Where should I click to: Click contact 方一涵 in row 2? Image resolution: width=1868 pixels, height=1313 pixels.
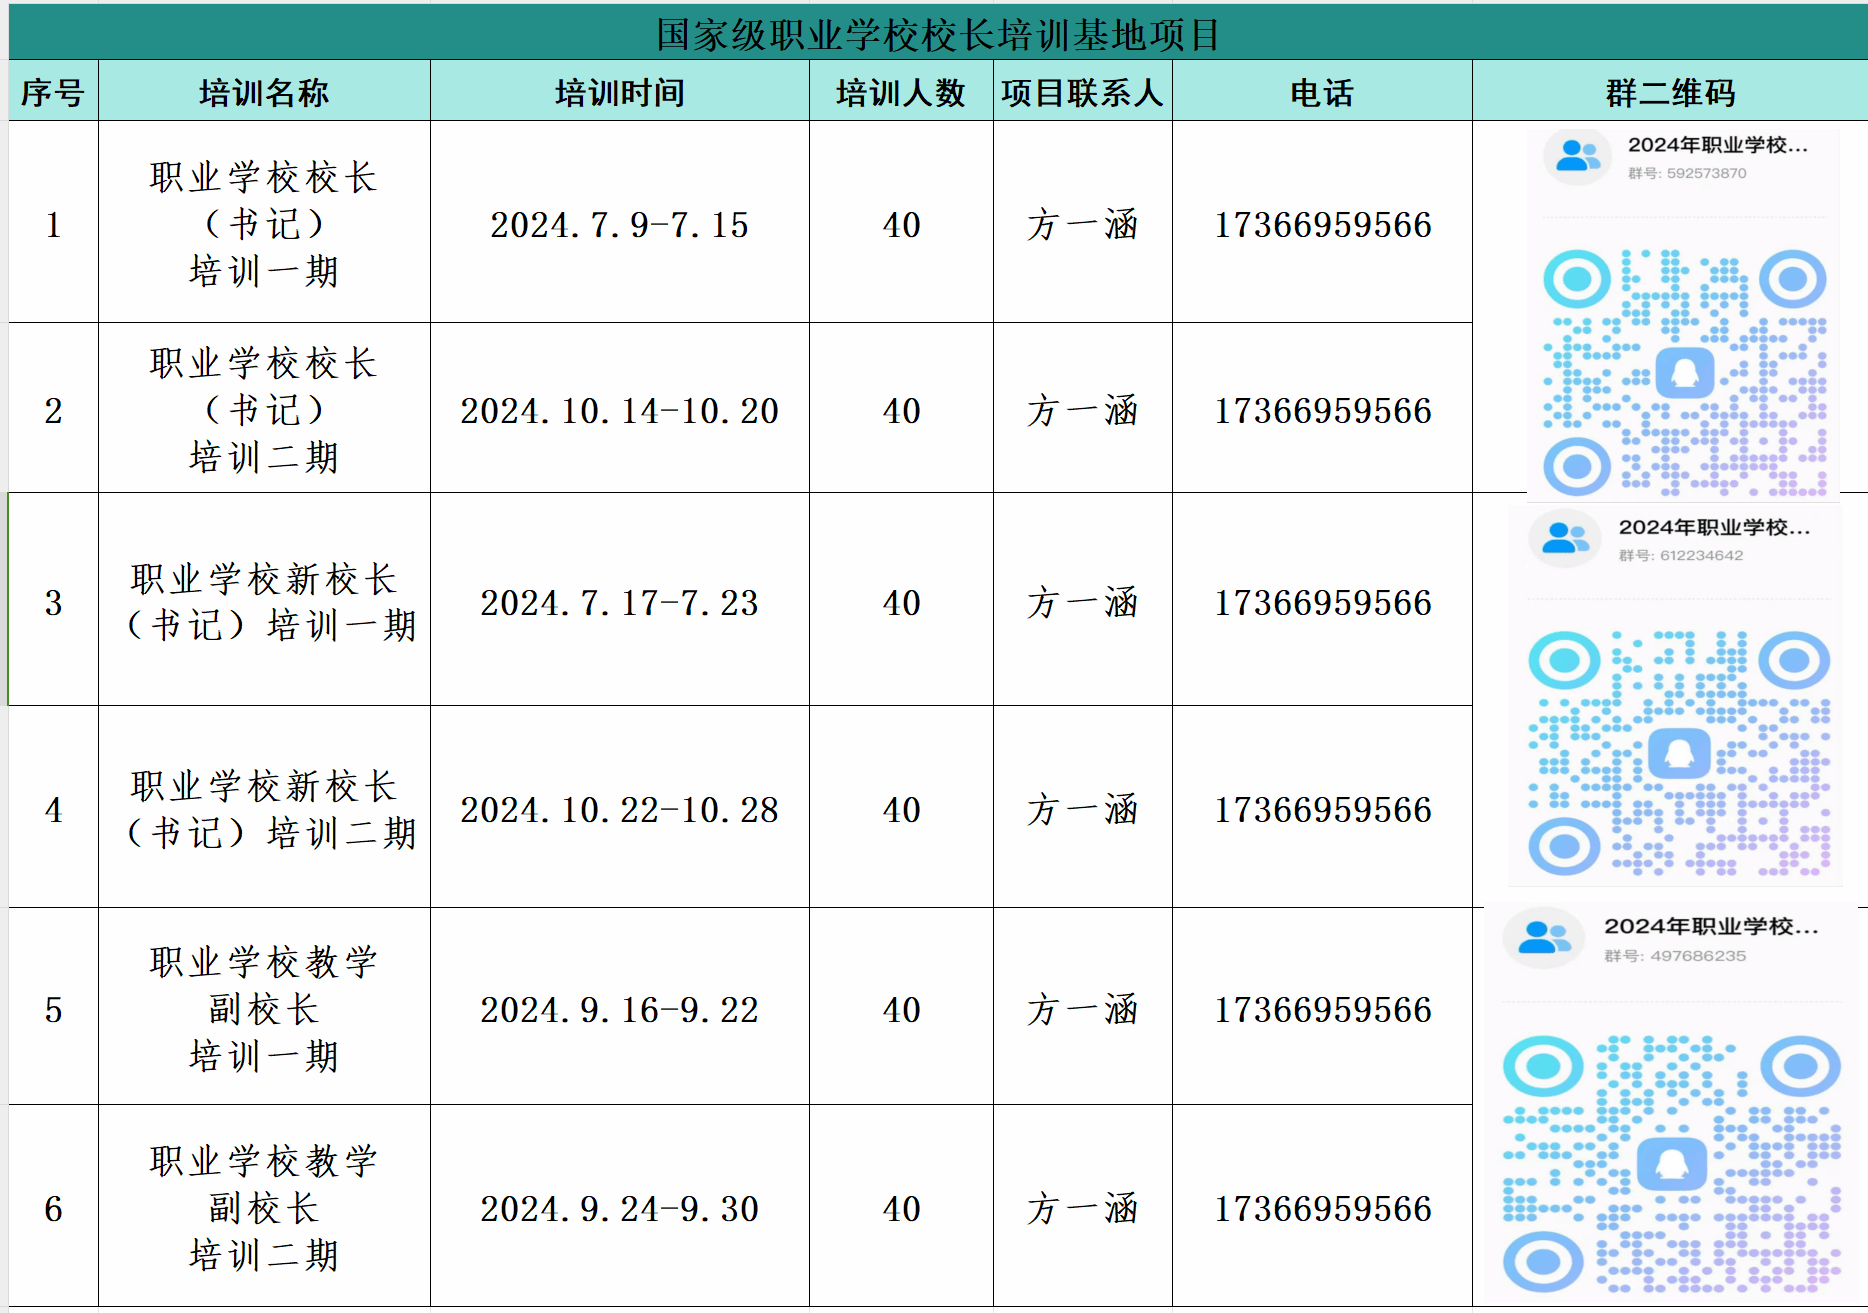pyautogui.click(x=1082, y=410)
